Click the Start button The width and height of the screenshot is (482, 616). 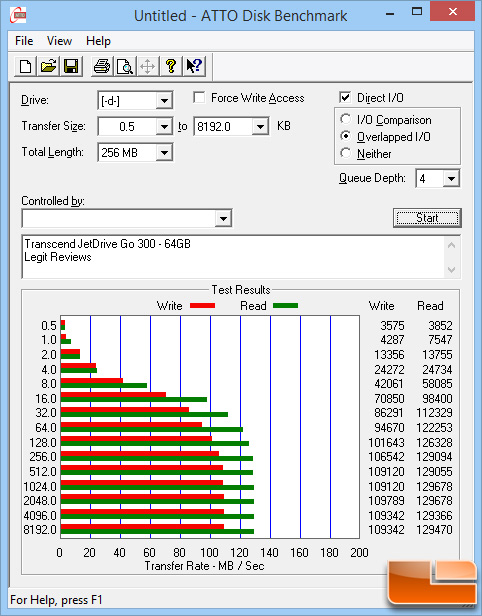click(x=427, y=218)
